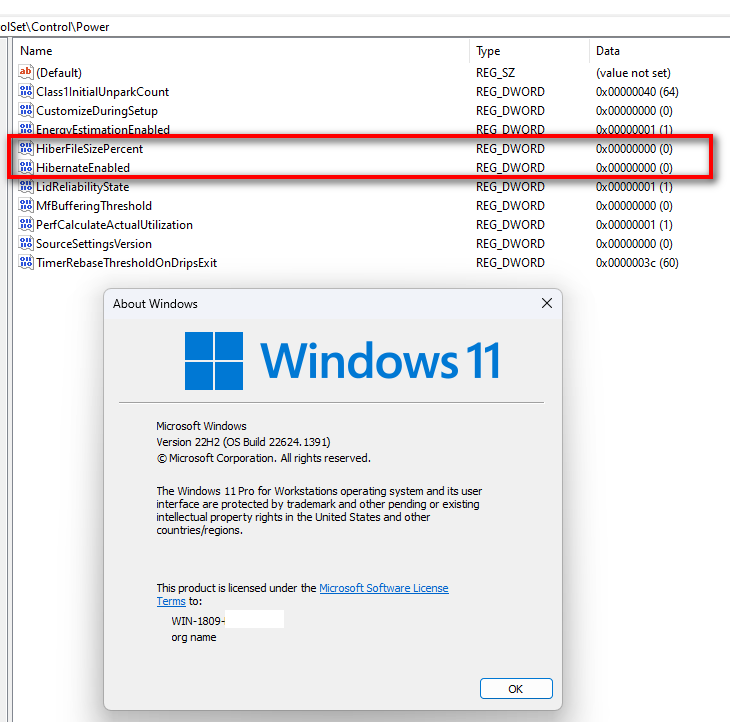Click the SourceSettingsVersion DWORD icon
The image size is (730, 722).
click(26, 243)
